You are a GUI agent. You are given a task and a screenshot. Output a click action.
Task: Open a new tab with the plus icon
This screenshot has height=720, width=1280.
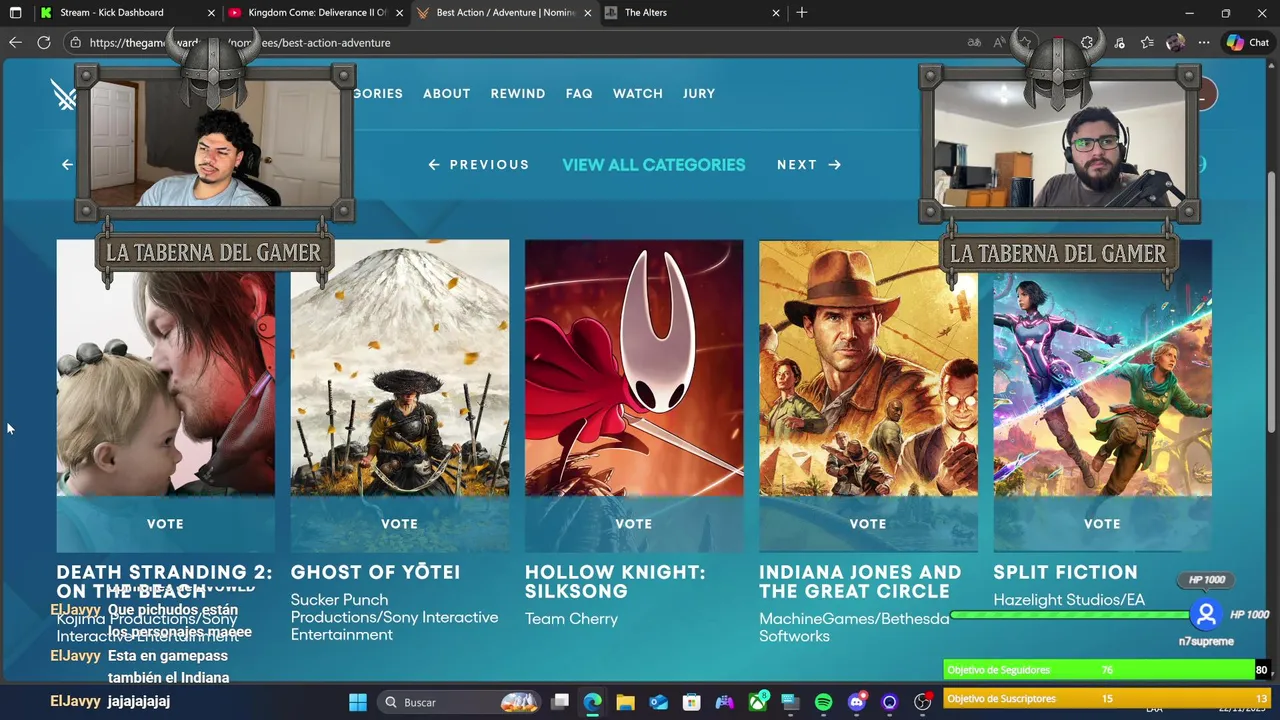tap(802, 13)
